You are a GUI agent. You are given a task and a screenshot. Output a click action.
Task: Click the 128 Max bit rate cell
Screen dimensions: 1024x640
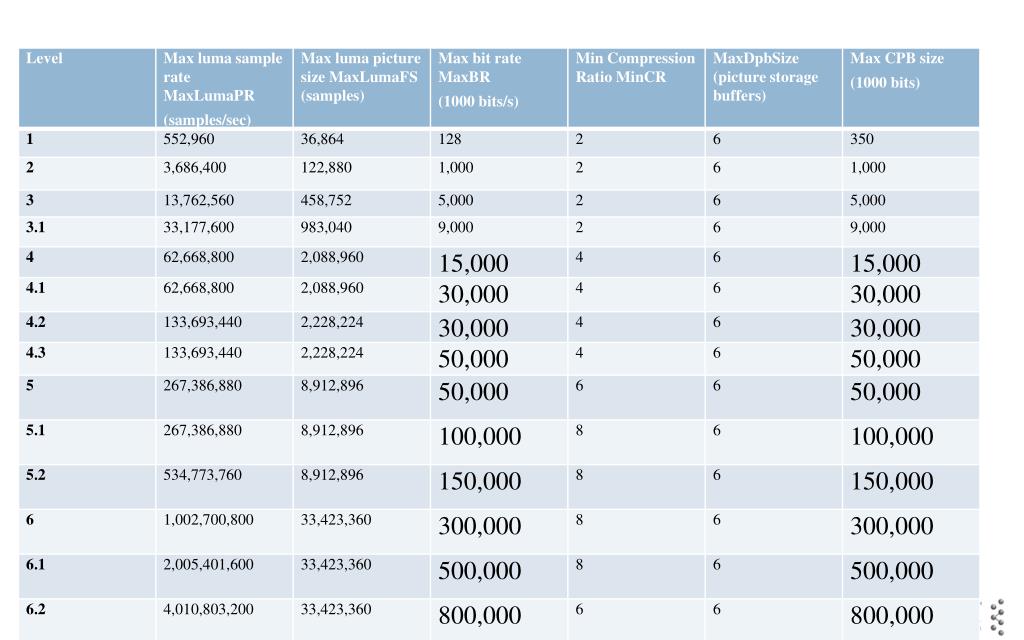tap(449, 139)
